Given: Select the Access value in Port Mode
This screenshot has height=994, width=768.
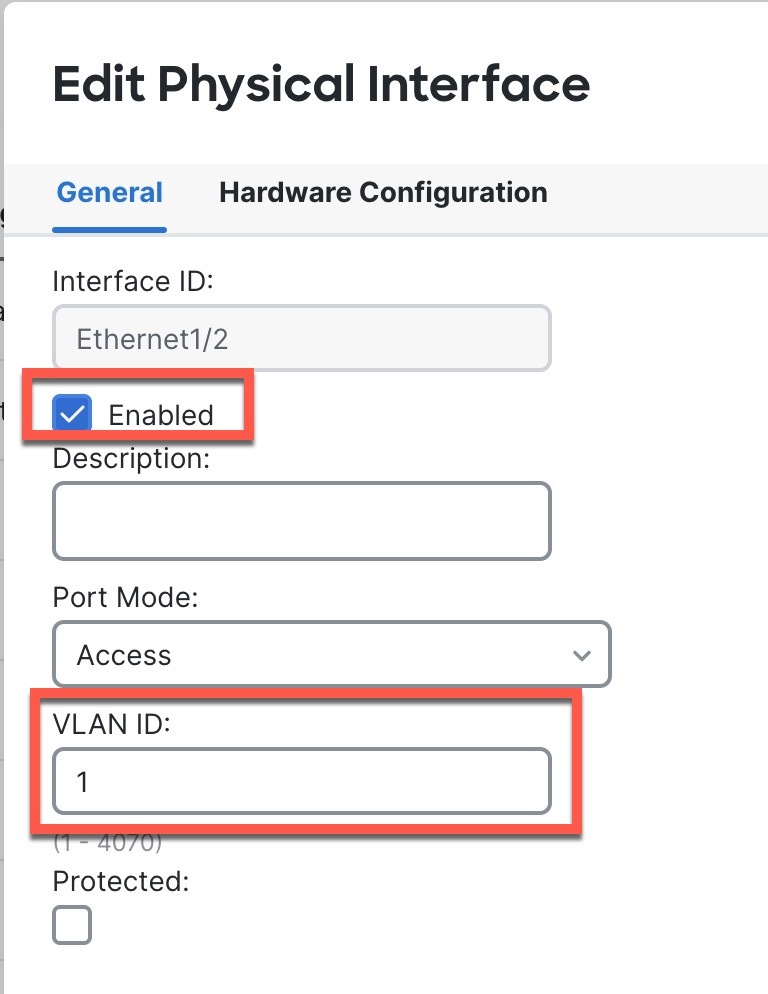Looking at the screenshot, I should click(x=332, y=655).
